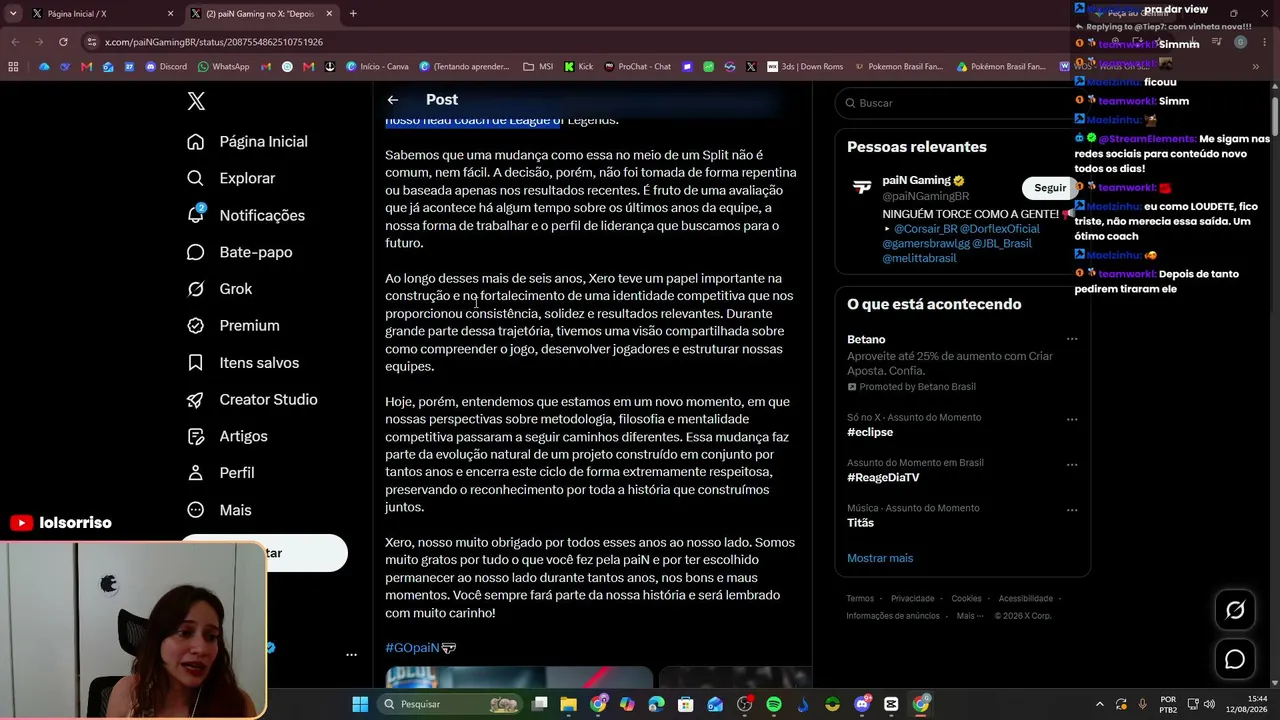Open Notificações with the bell icon
The height and width of the screenshot is (720, 1280).
click(246, 215)
